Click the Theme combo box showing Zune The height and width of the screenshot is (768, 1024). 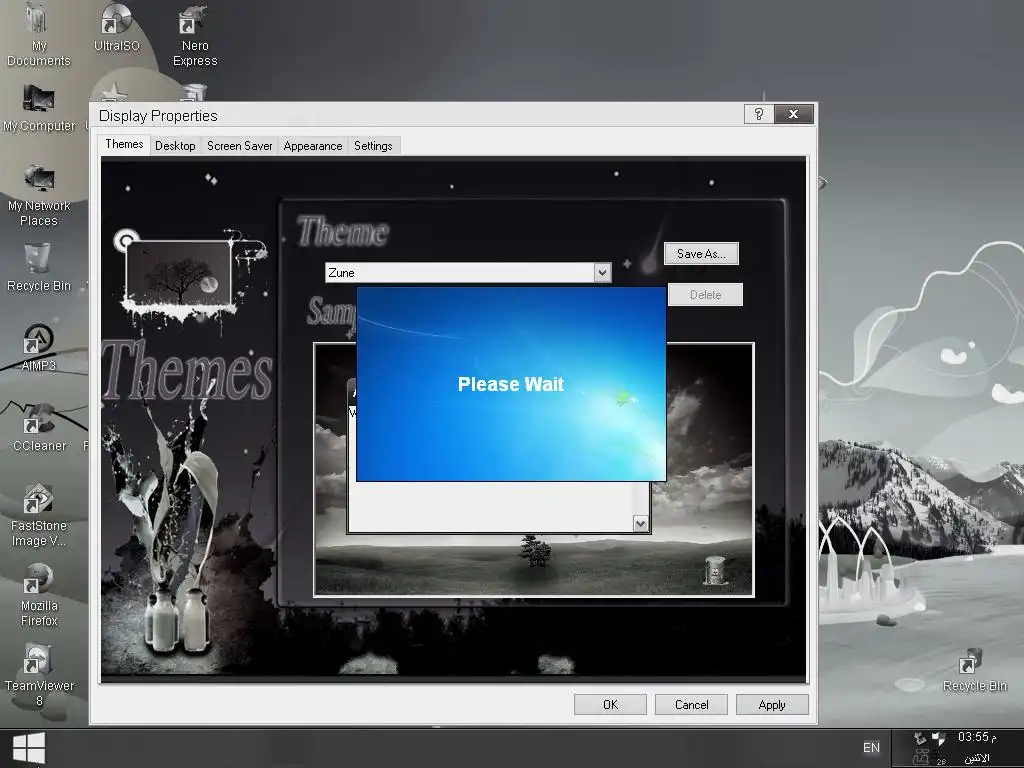468,272
